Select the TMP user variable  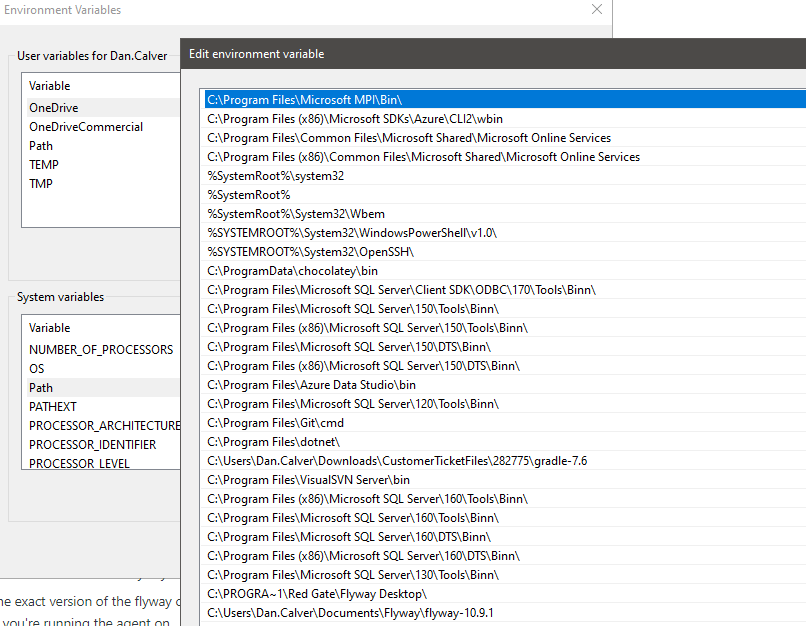pos(101,184)
